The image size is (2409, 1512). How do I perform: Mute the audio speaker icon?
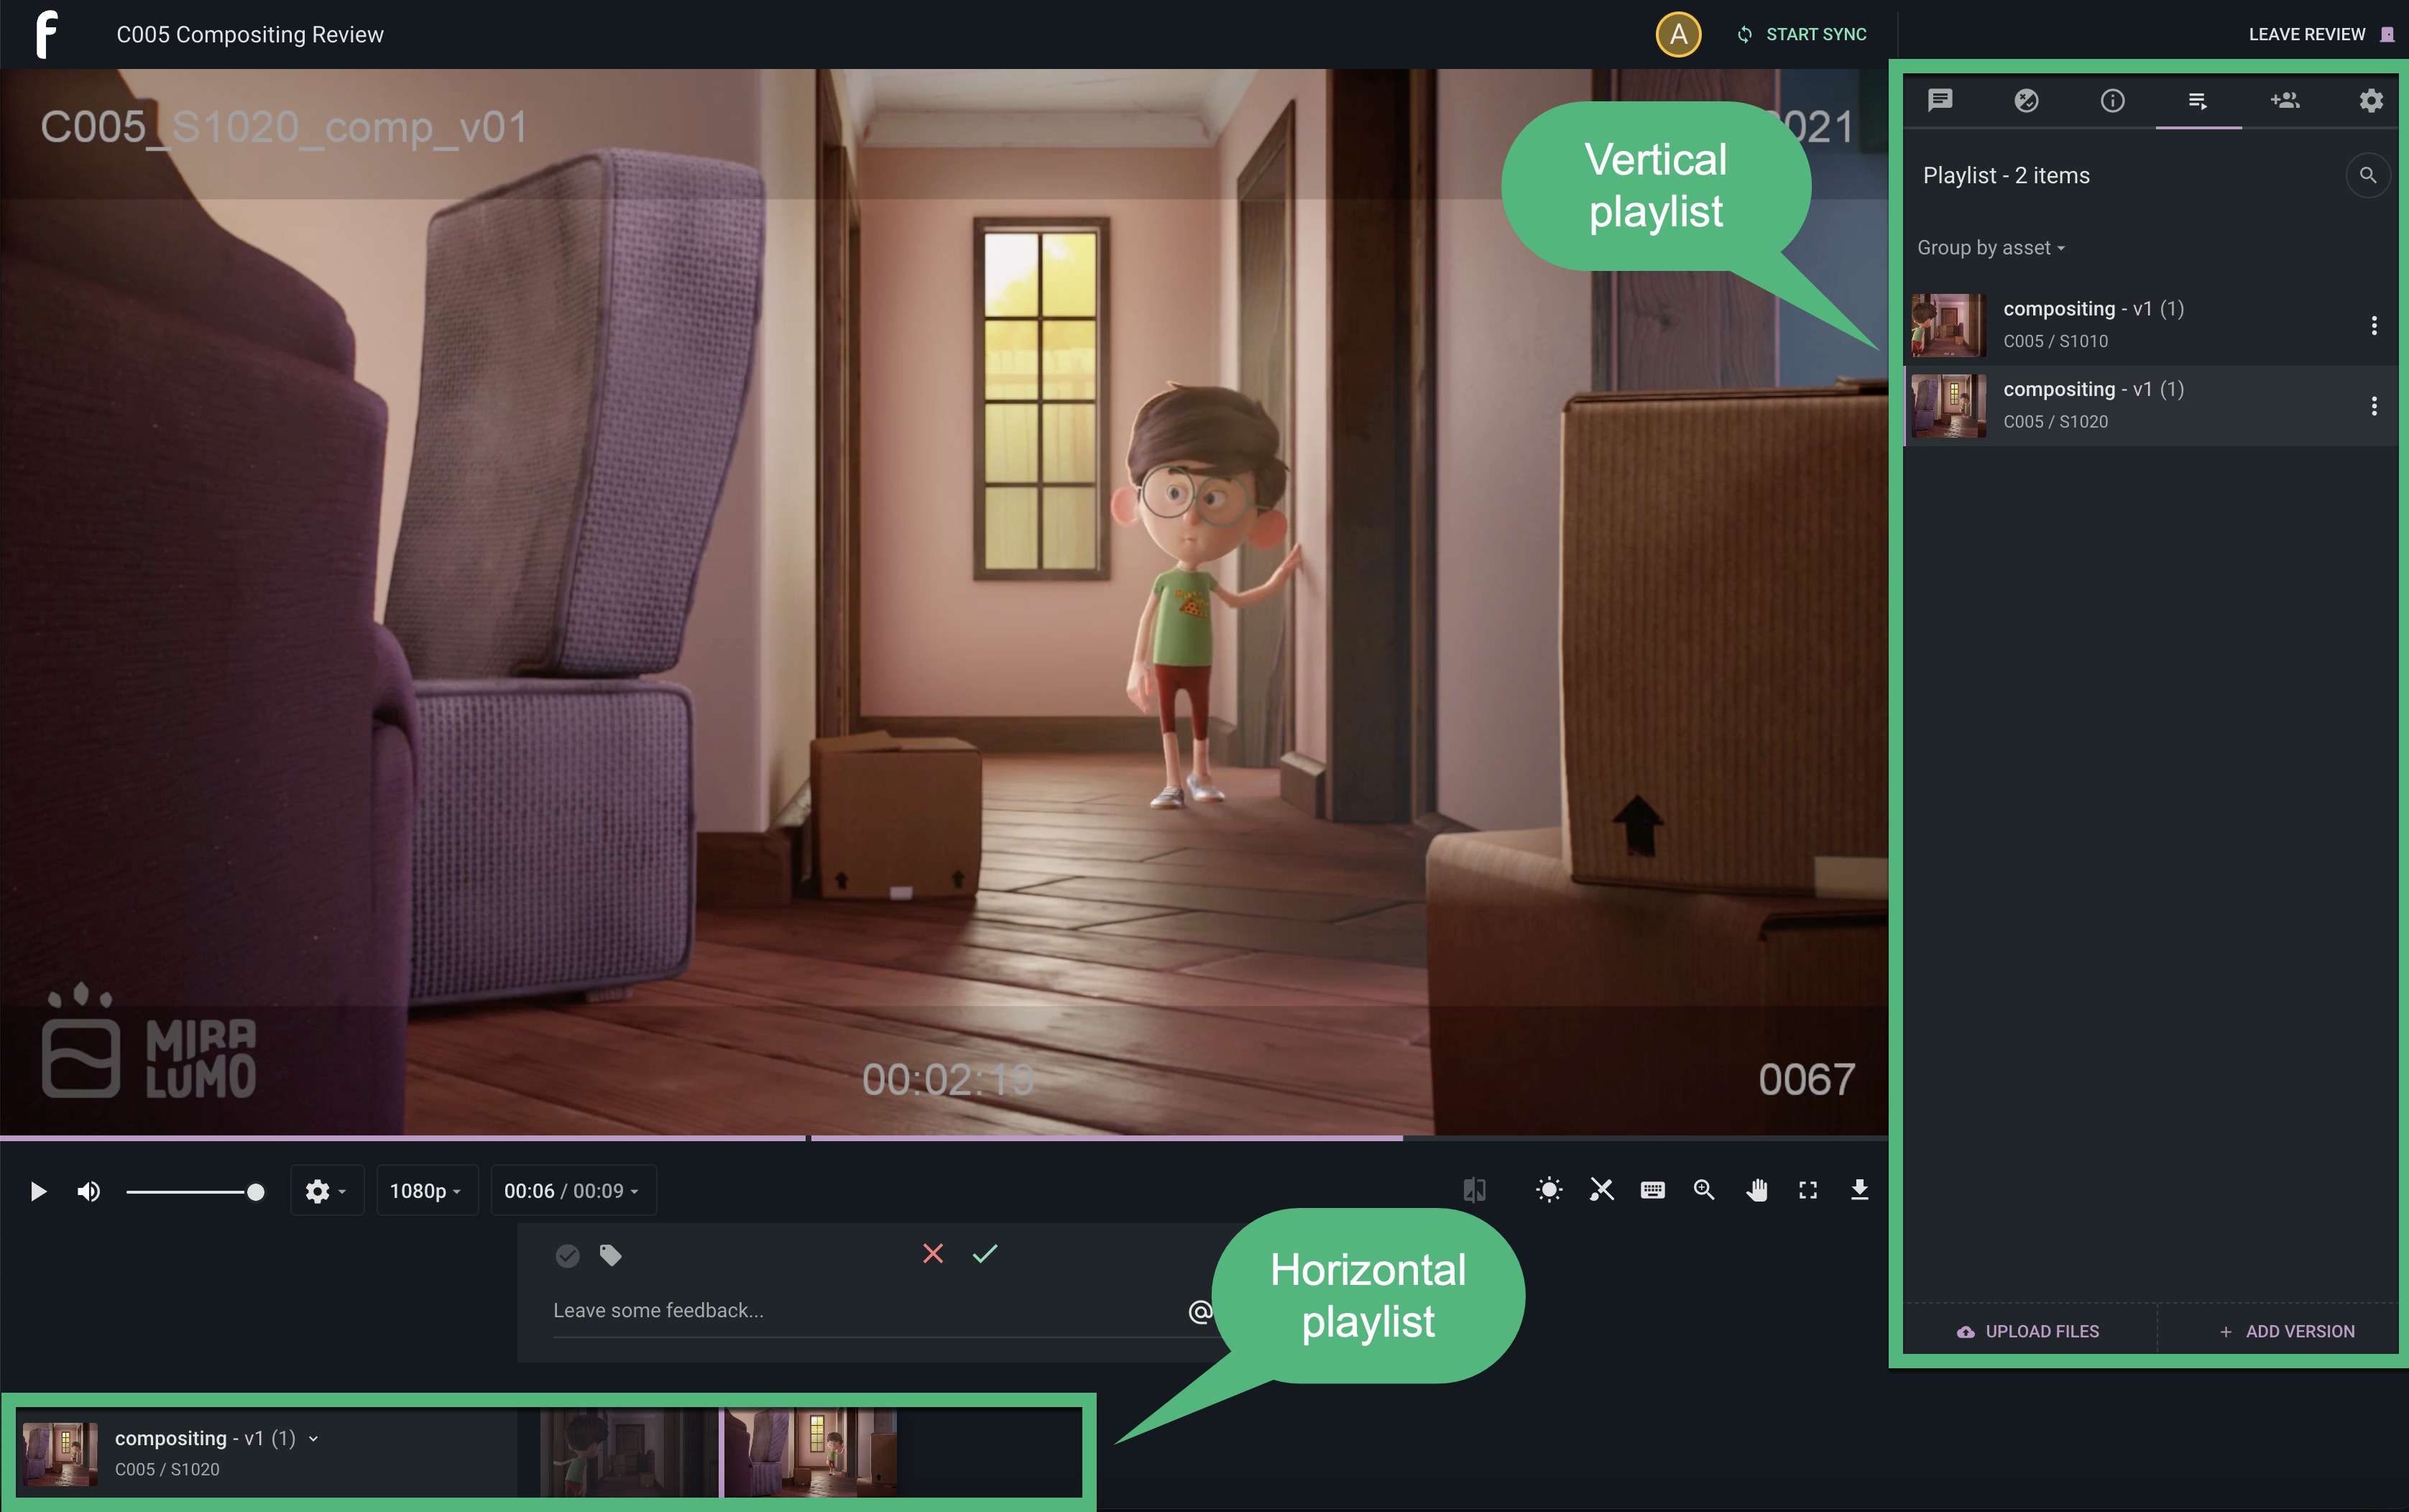(x=89, y=1191)
